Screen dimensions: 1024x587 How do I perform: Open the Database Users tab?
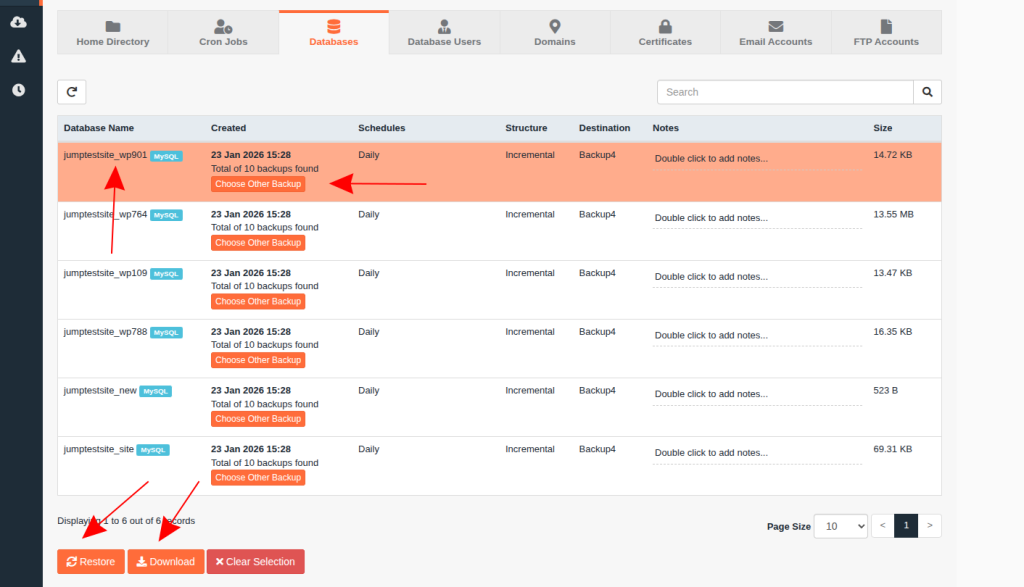point(444,33)
